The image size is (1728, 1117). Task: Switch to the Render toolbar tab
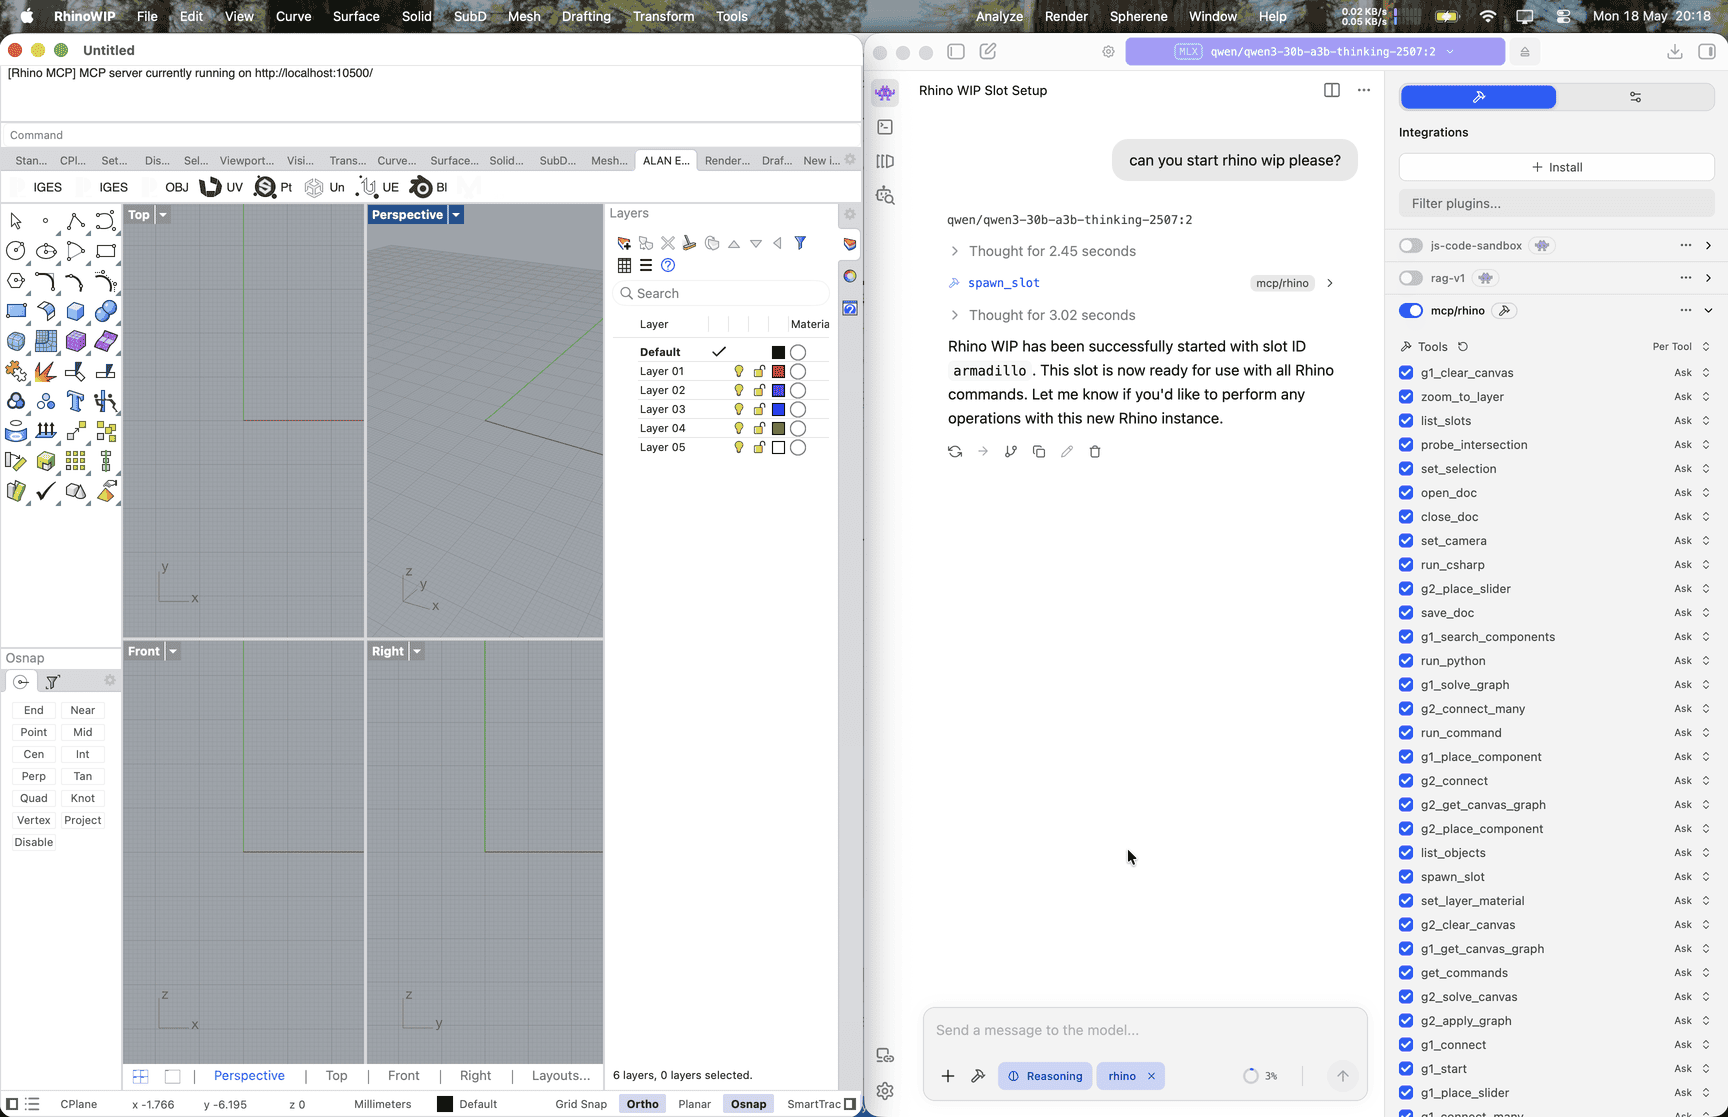coord(727,160)
